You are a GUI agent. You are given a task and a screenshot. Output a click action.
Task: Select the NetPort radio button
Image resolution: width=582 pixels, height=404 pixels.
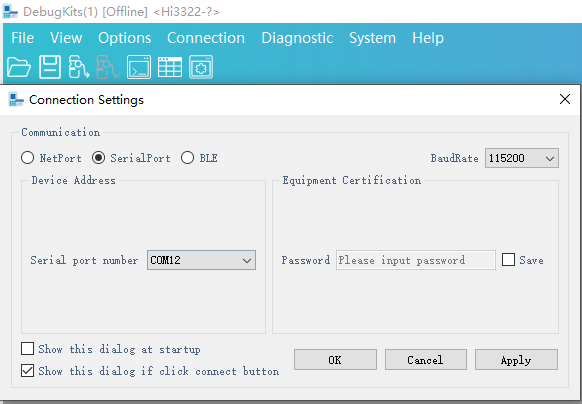pyautogui.click(x=27, y=158)
